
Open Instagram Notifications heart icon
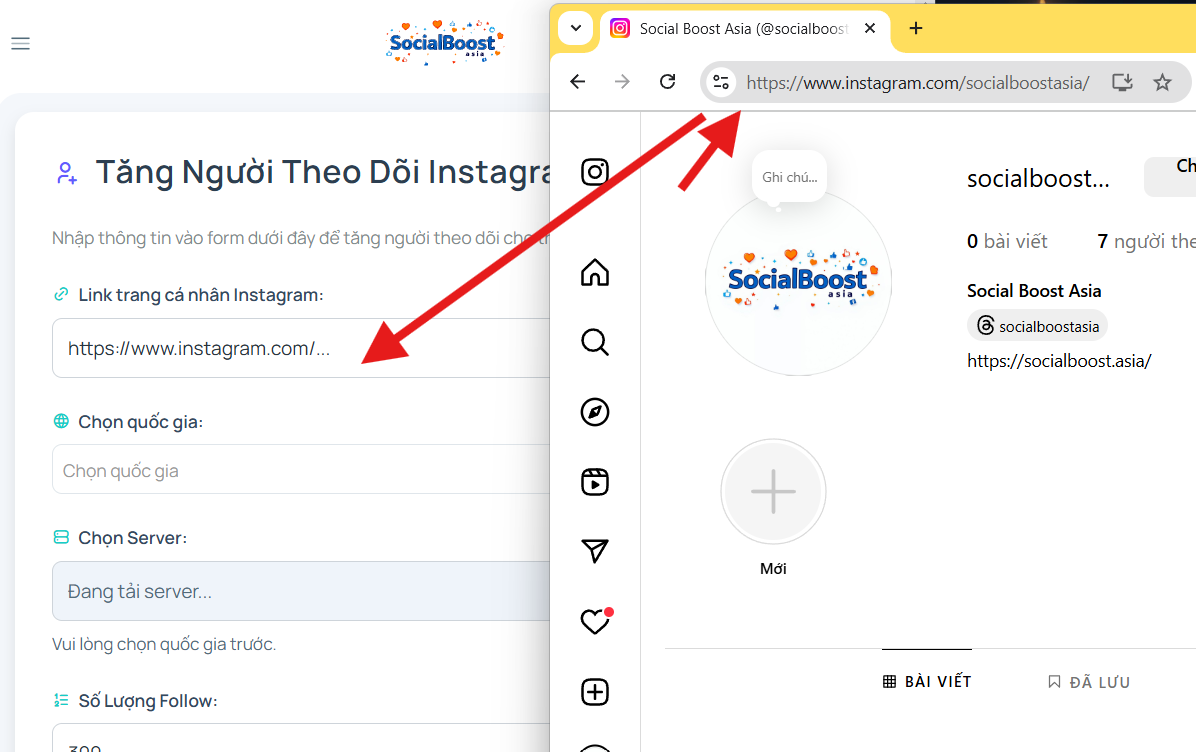tap(595, 622)
